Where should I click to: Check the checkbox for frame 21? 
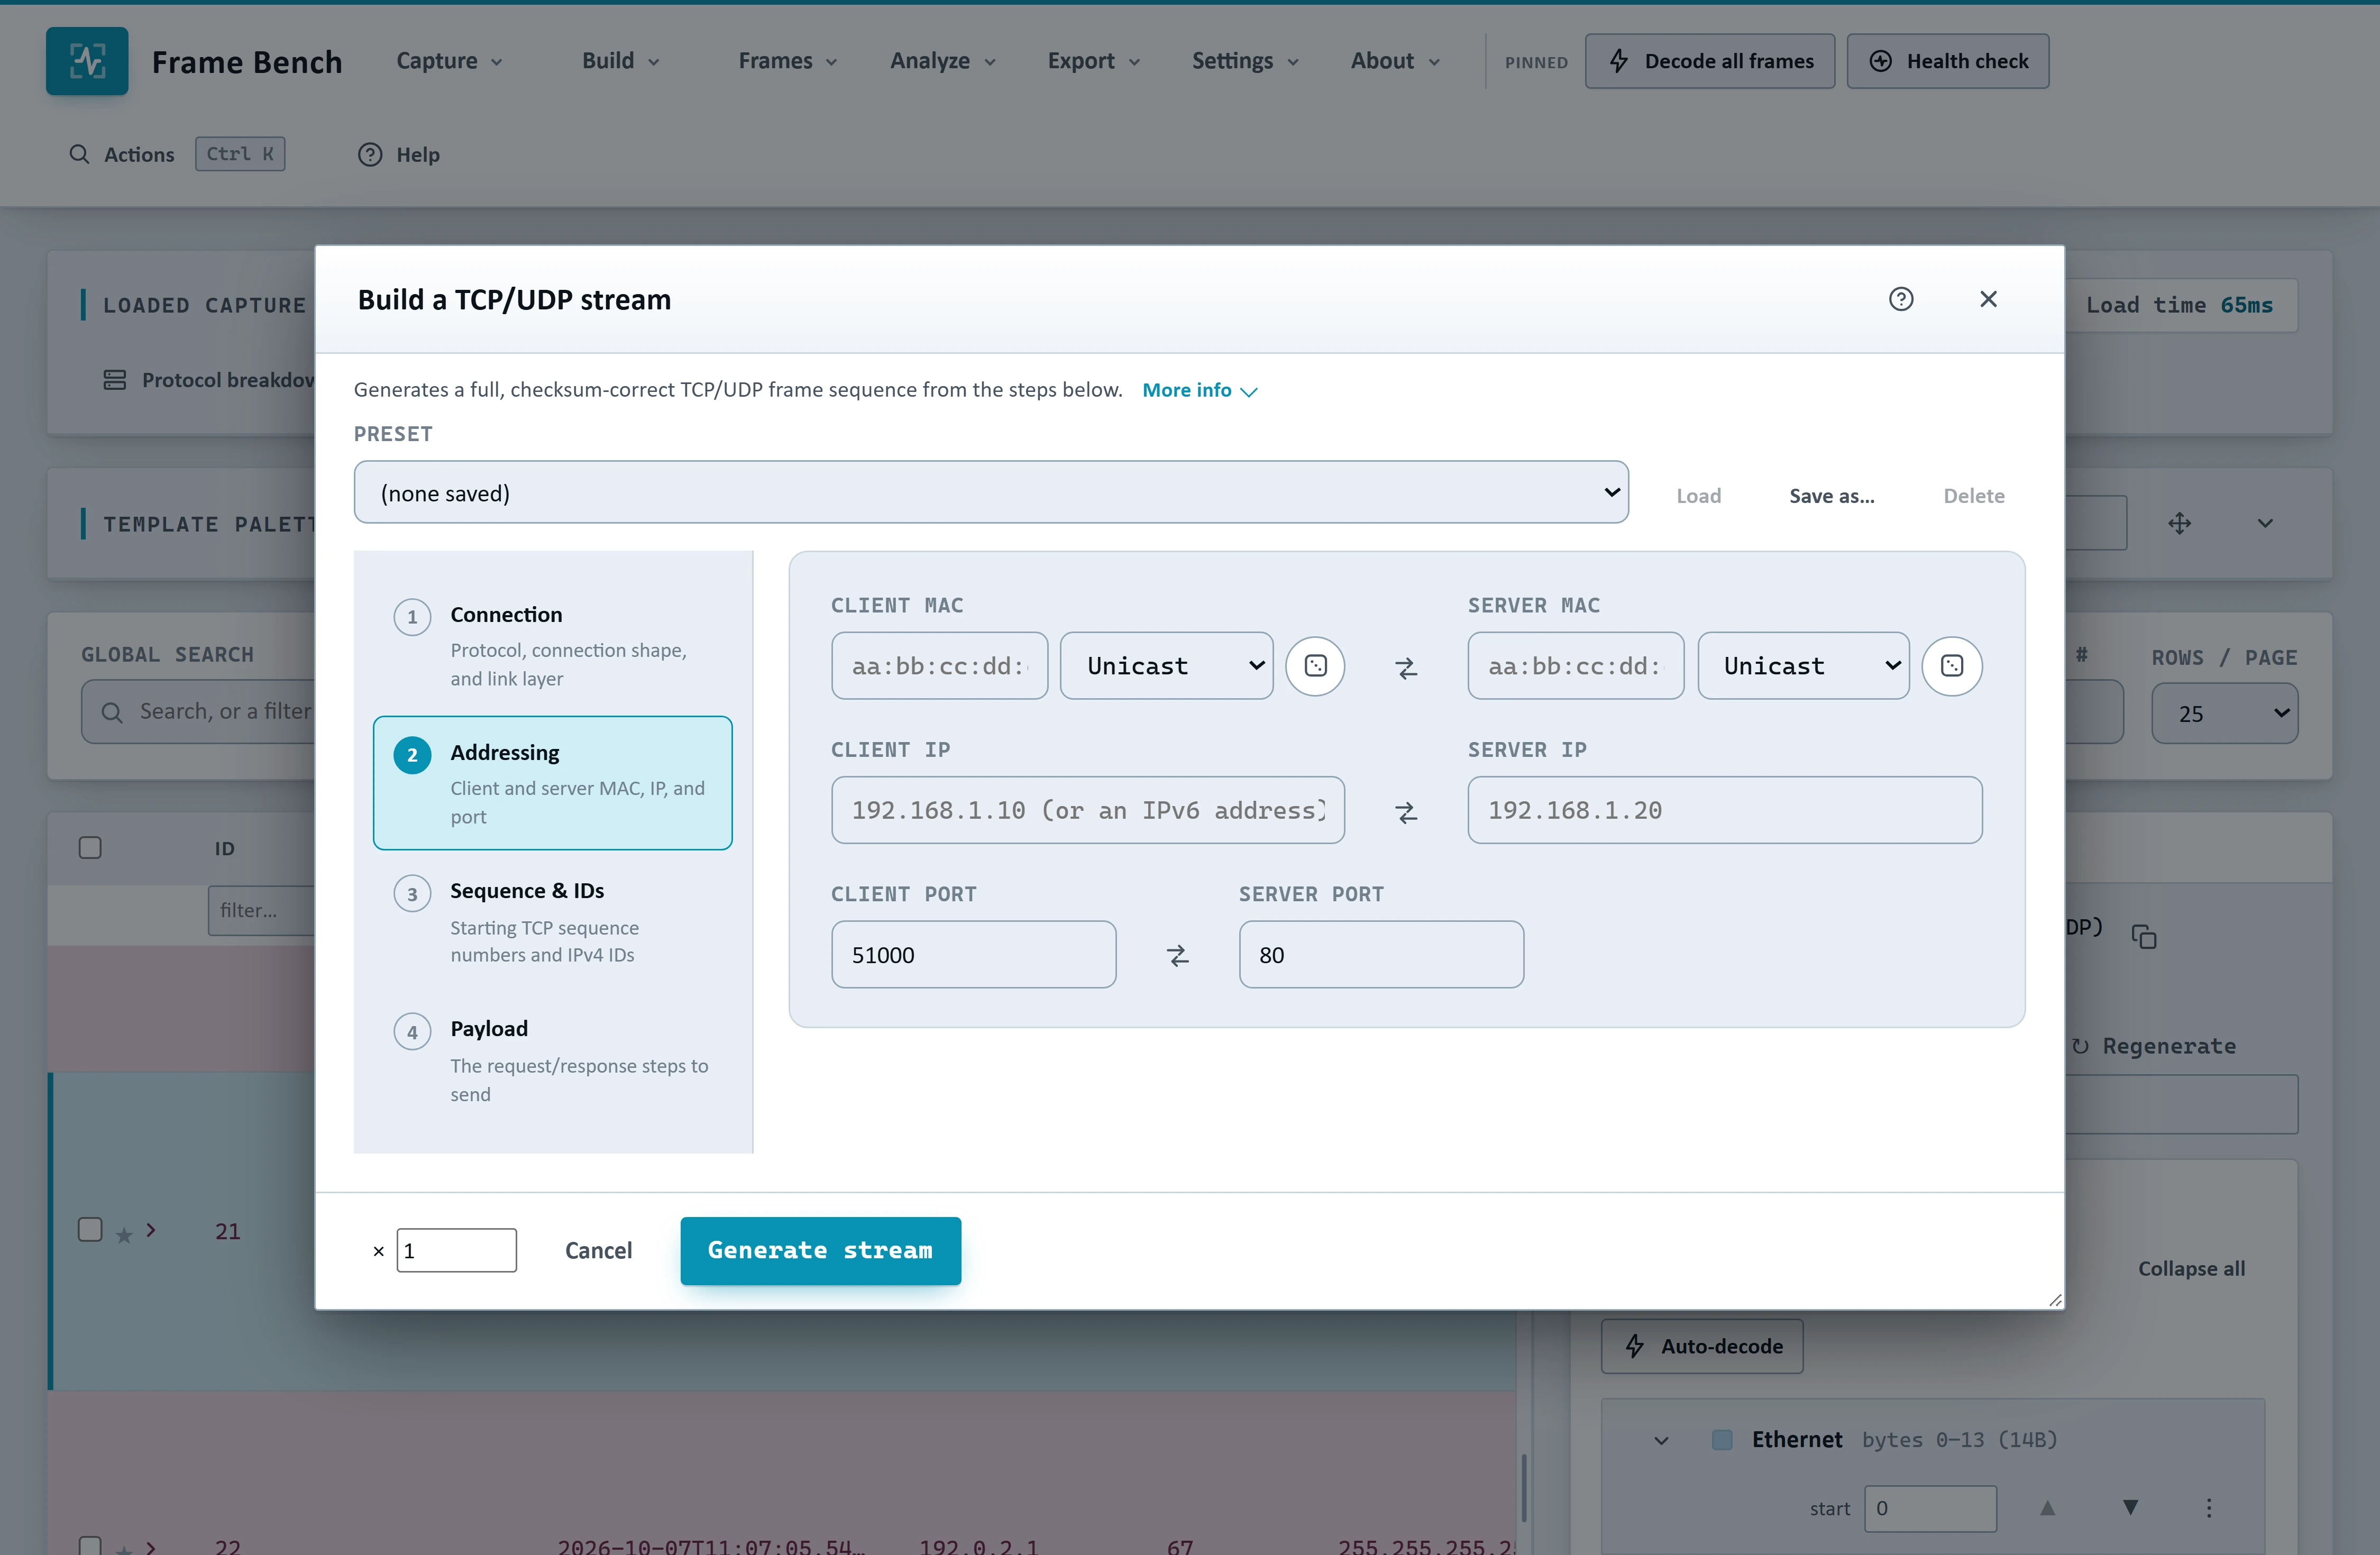click(x=90, y=1229)
